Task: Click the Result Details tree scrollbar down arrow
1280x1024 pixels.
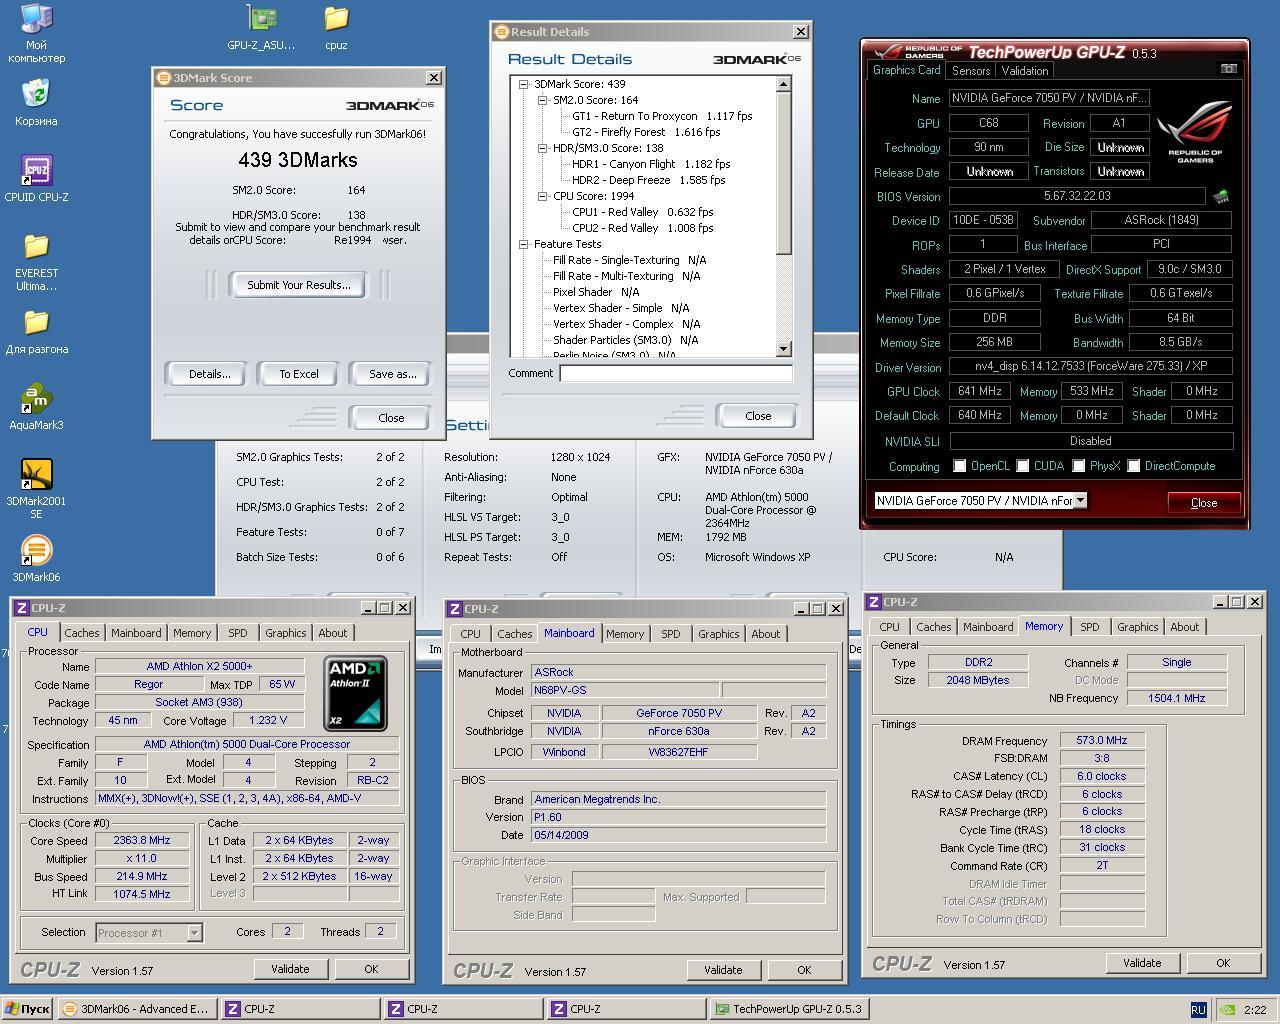Action: (784, 349)
